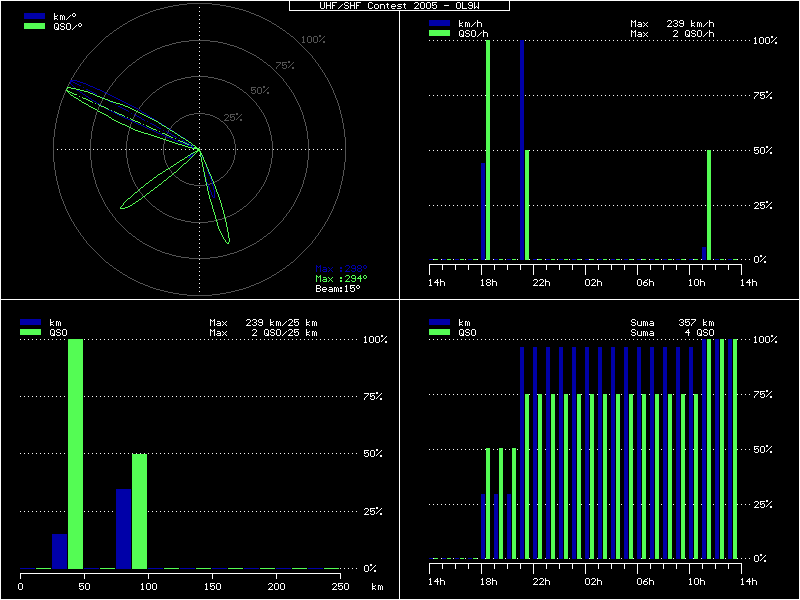Click the "Max 239 km/h" value
800x600 pixels.
click(672, 24)
